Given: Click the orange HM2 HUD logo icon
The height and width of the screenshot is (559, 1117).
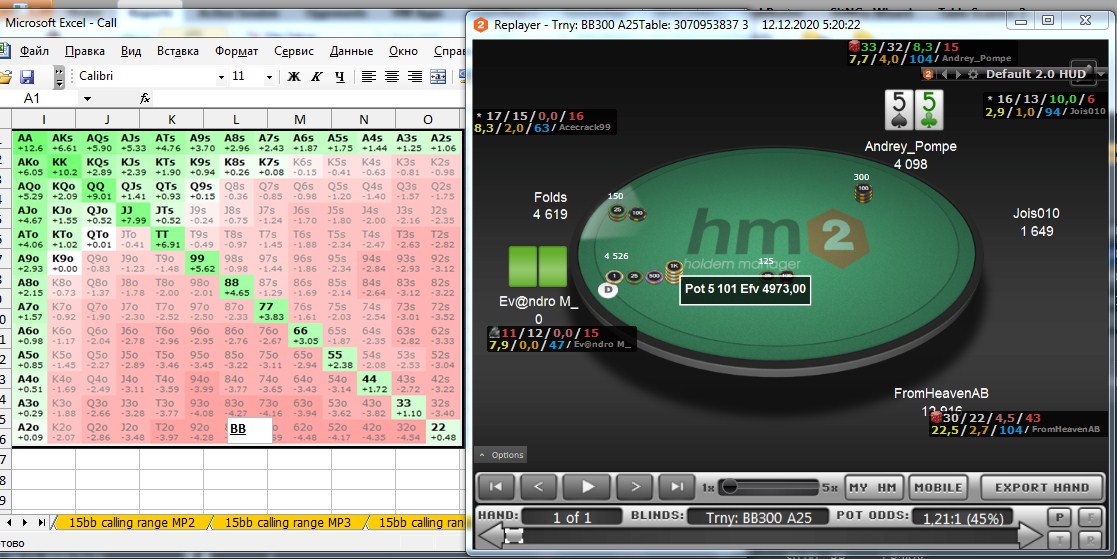Looking at the screenshot, I should 928,74.
